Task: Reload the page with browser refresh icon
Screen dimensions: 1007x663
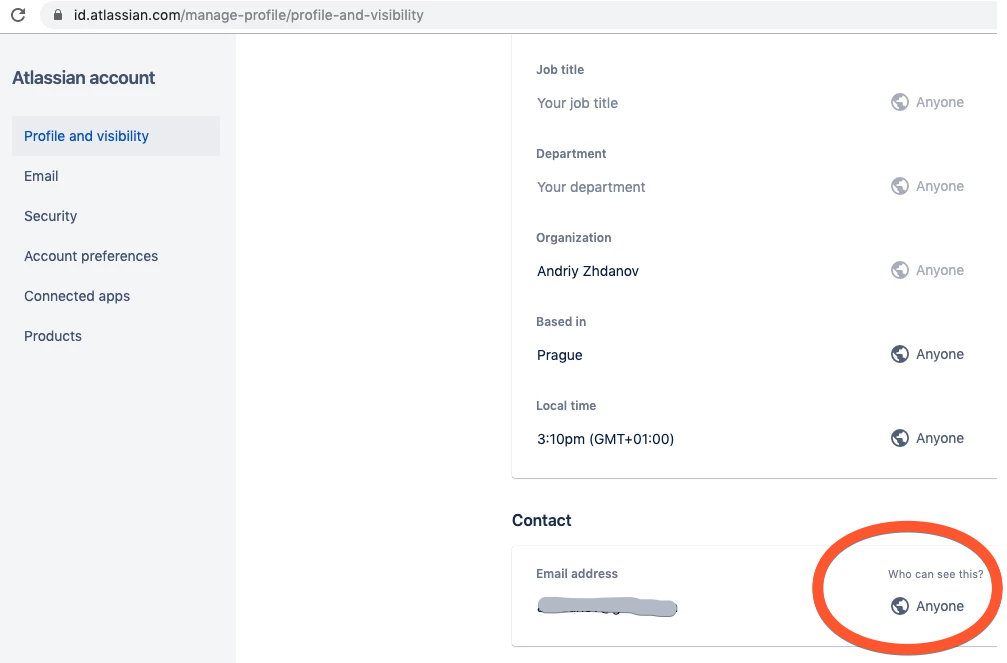Action: click(x=18, y=15)
